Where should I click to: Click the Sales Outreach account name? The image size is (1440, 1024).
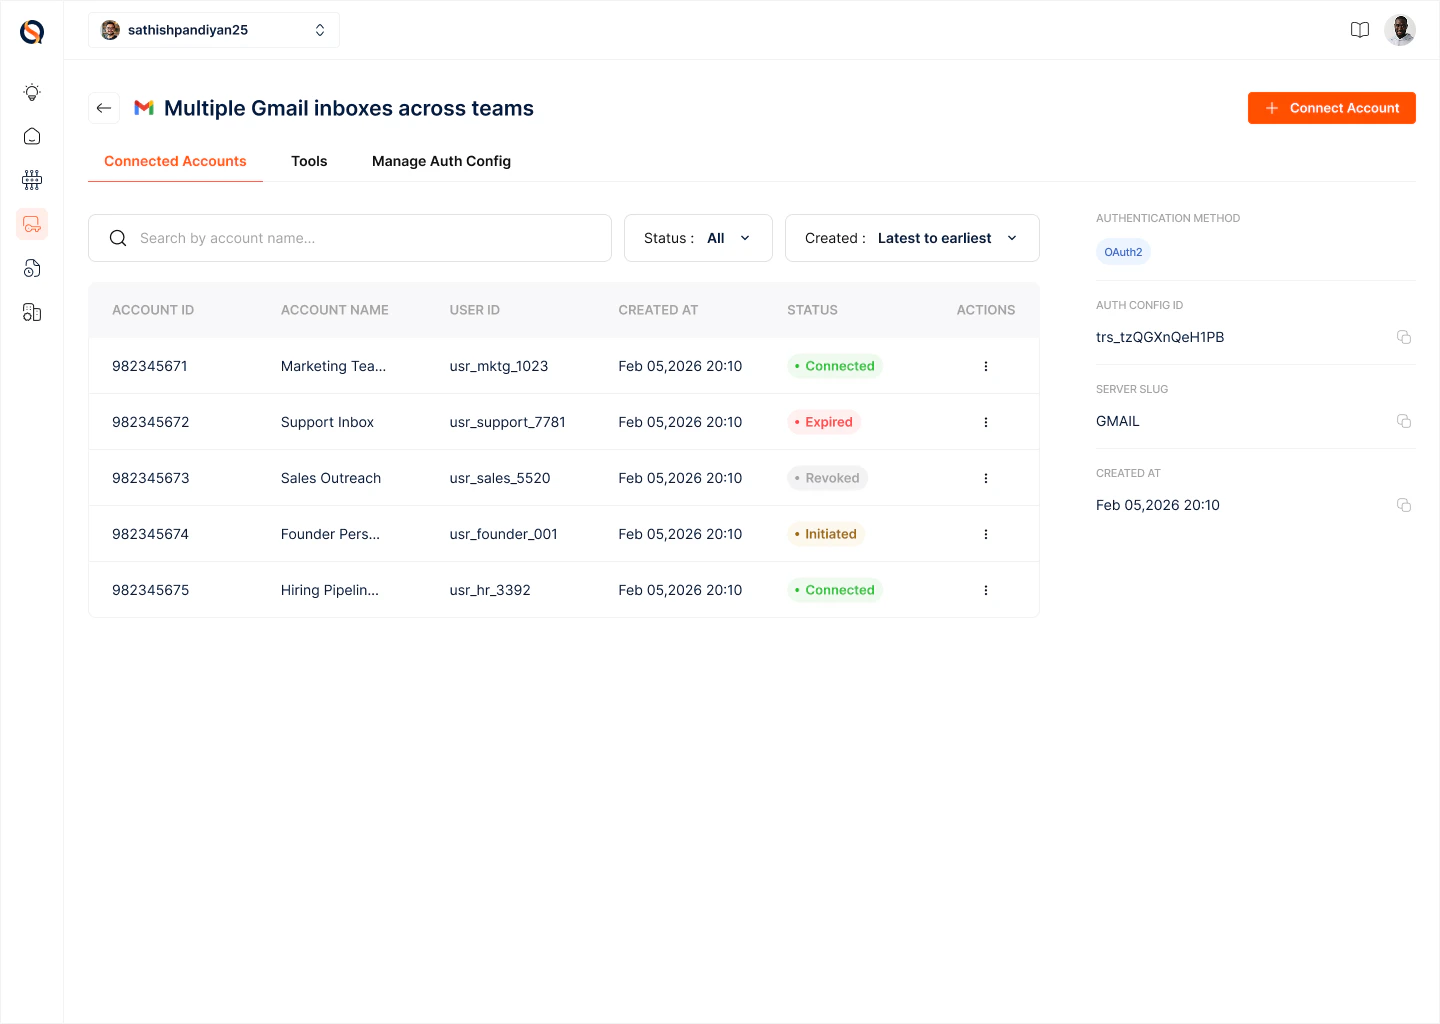click(x=331, y=478)
